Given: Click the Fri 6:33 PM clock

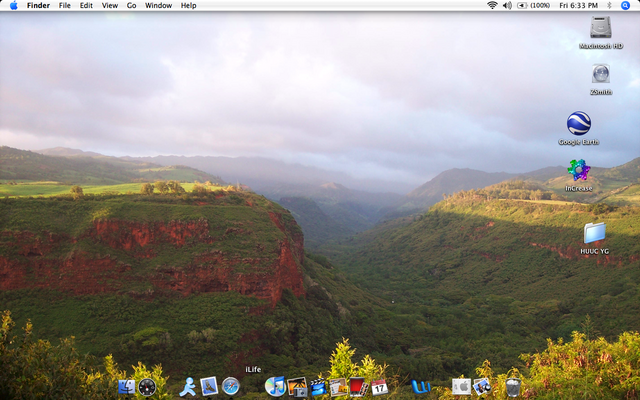Looking at the screenshot, I should [x=578, y=5].
